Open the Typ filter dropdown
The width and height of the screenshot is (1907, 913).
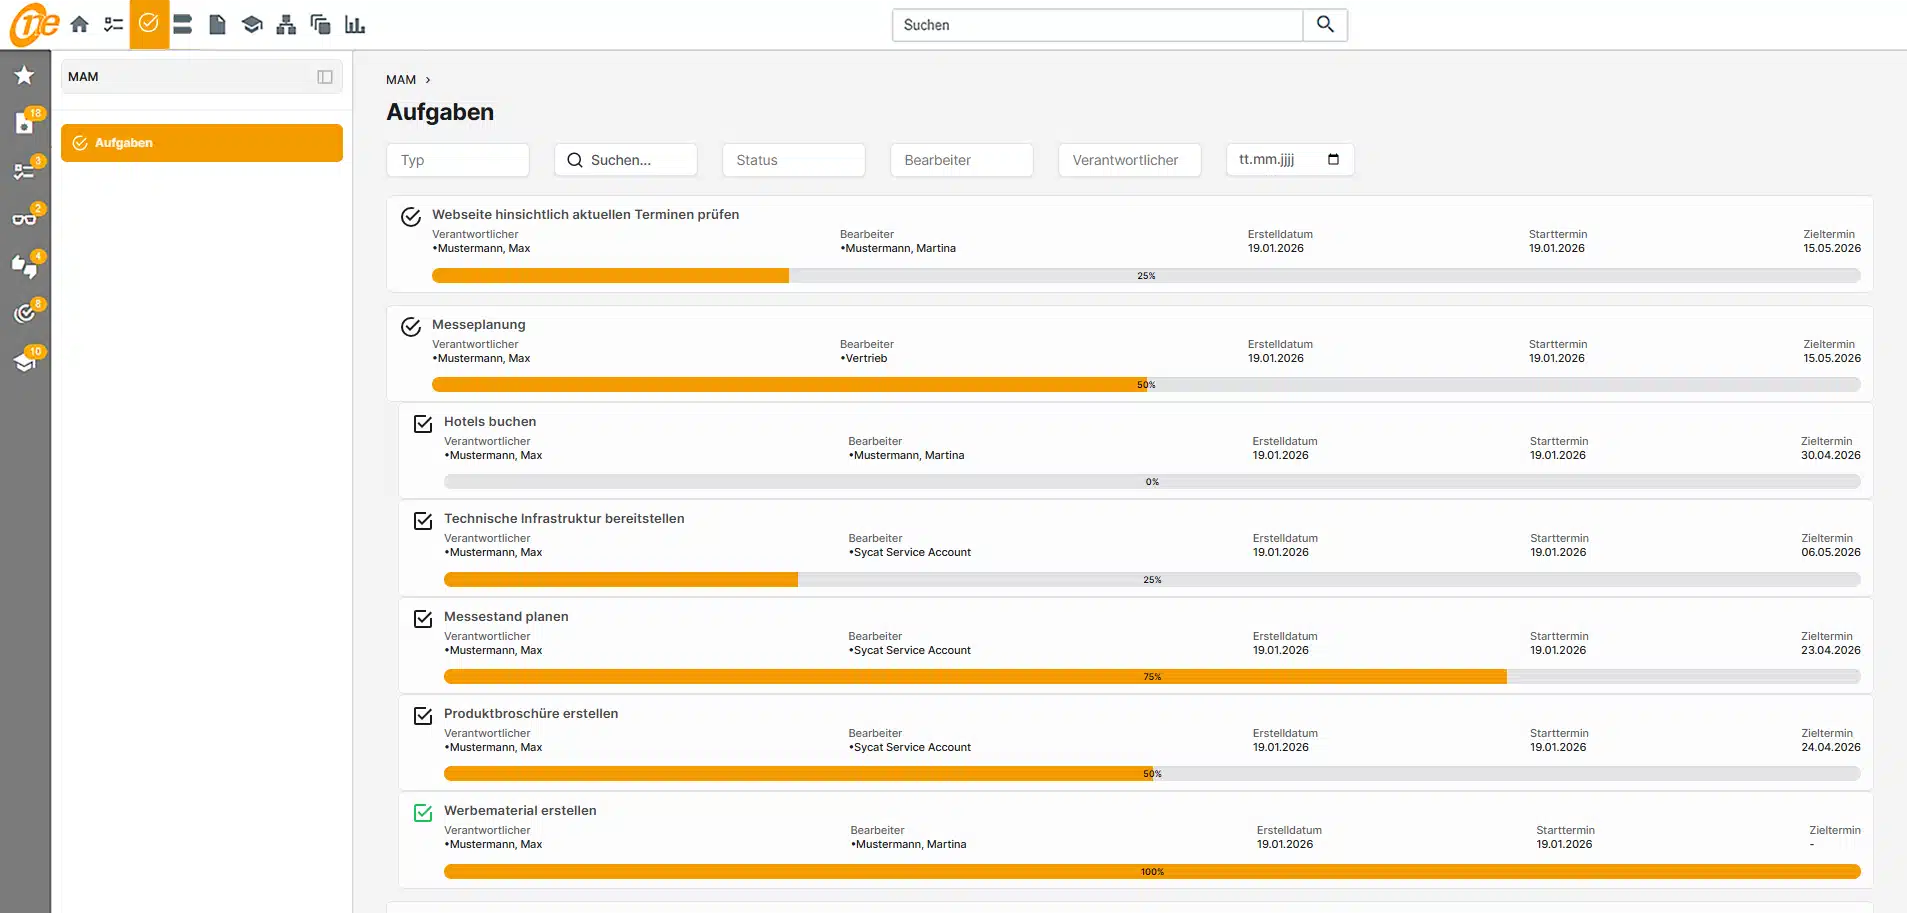[x=457, y=160]
